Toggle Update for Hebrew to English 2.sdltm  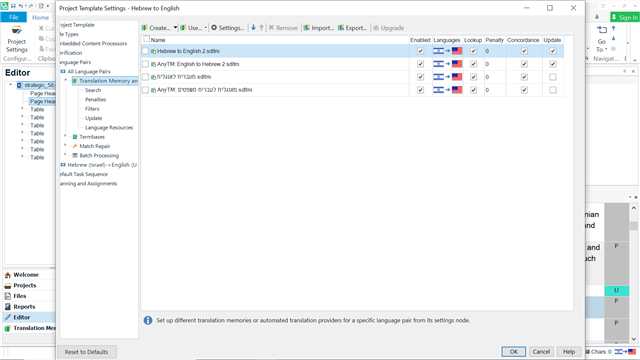tap(553, 51)
